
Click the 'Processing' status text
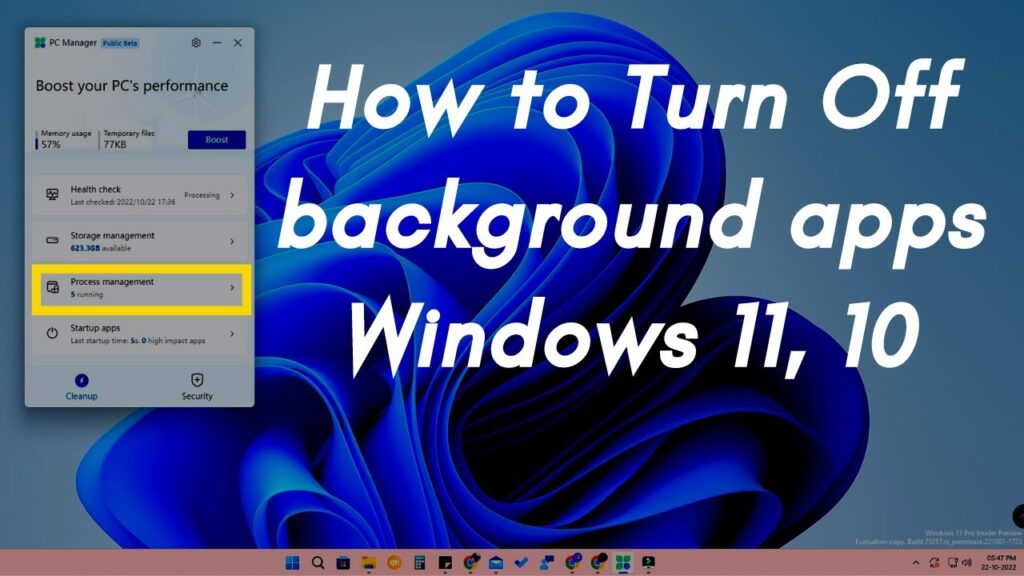(x=202, y=195)
